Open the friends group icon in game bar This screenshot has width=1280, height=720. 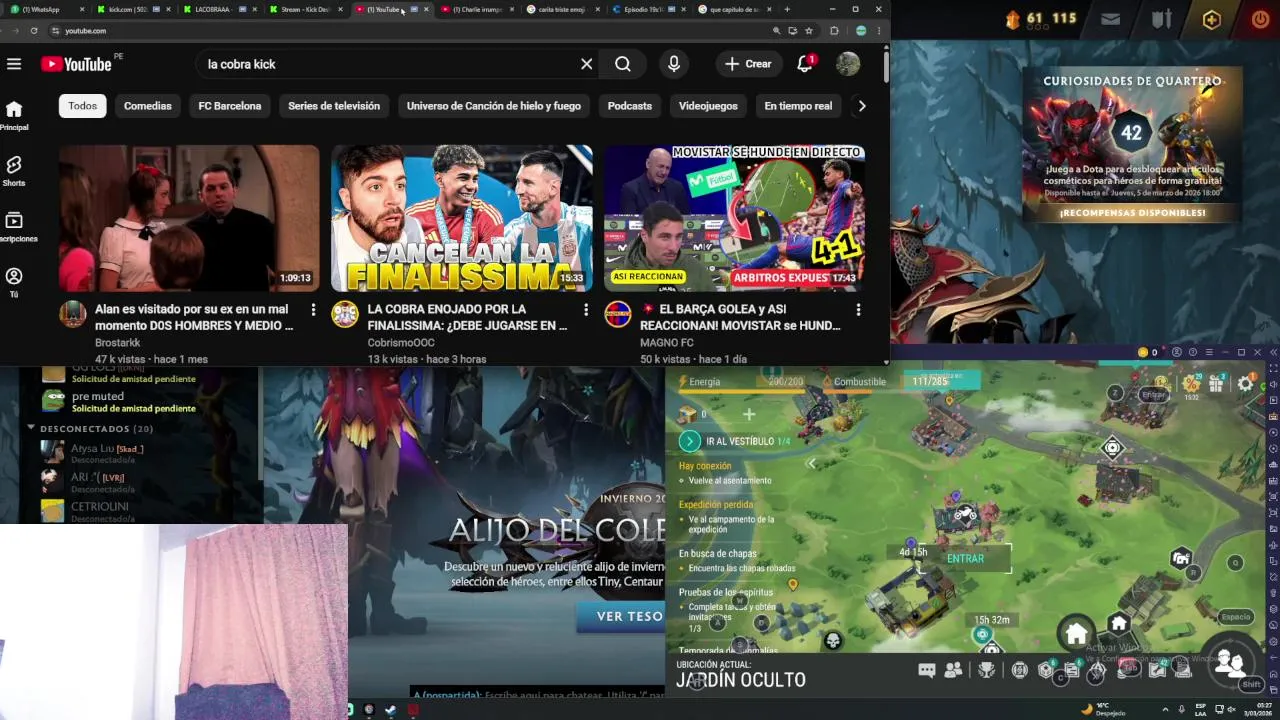pos(953,670)
